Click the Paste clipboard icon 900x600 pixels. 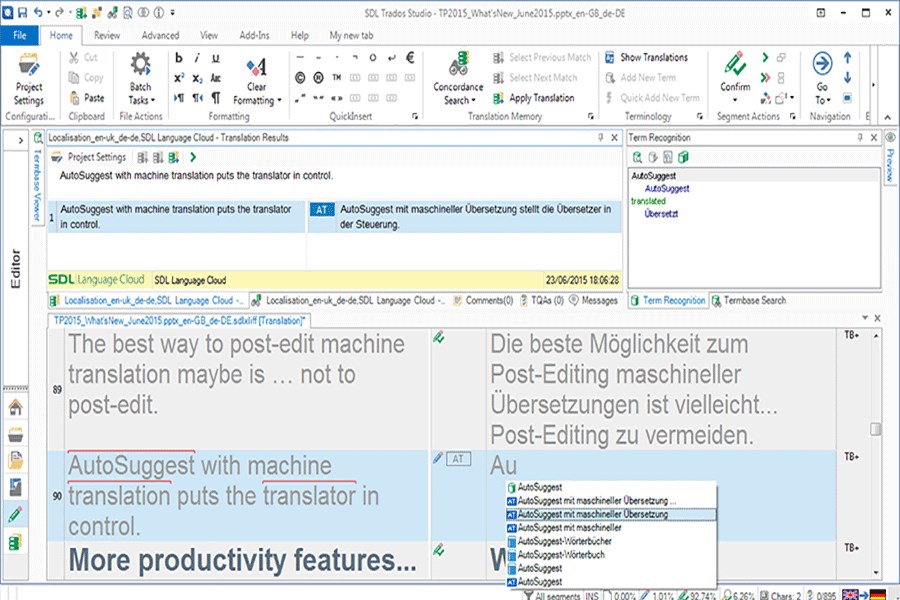pyautogui.click(x=86, y=98)
